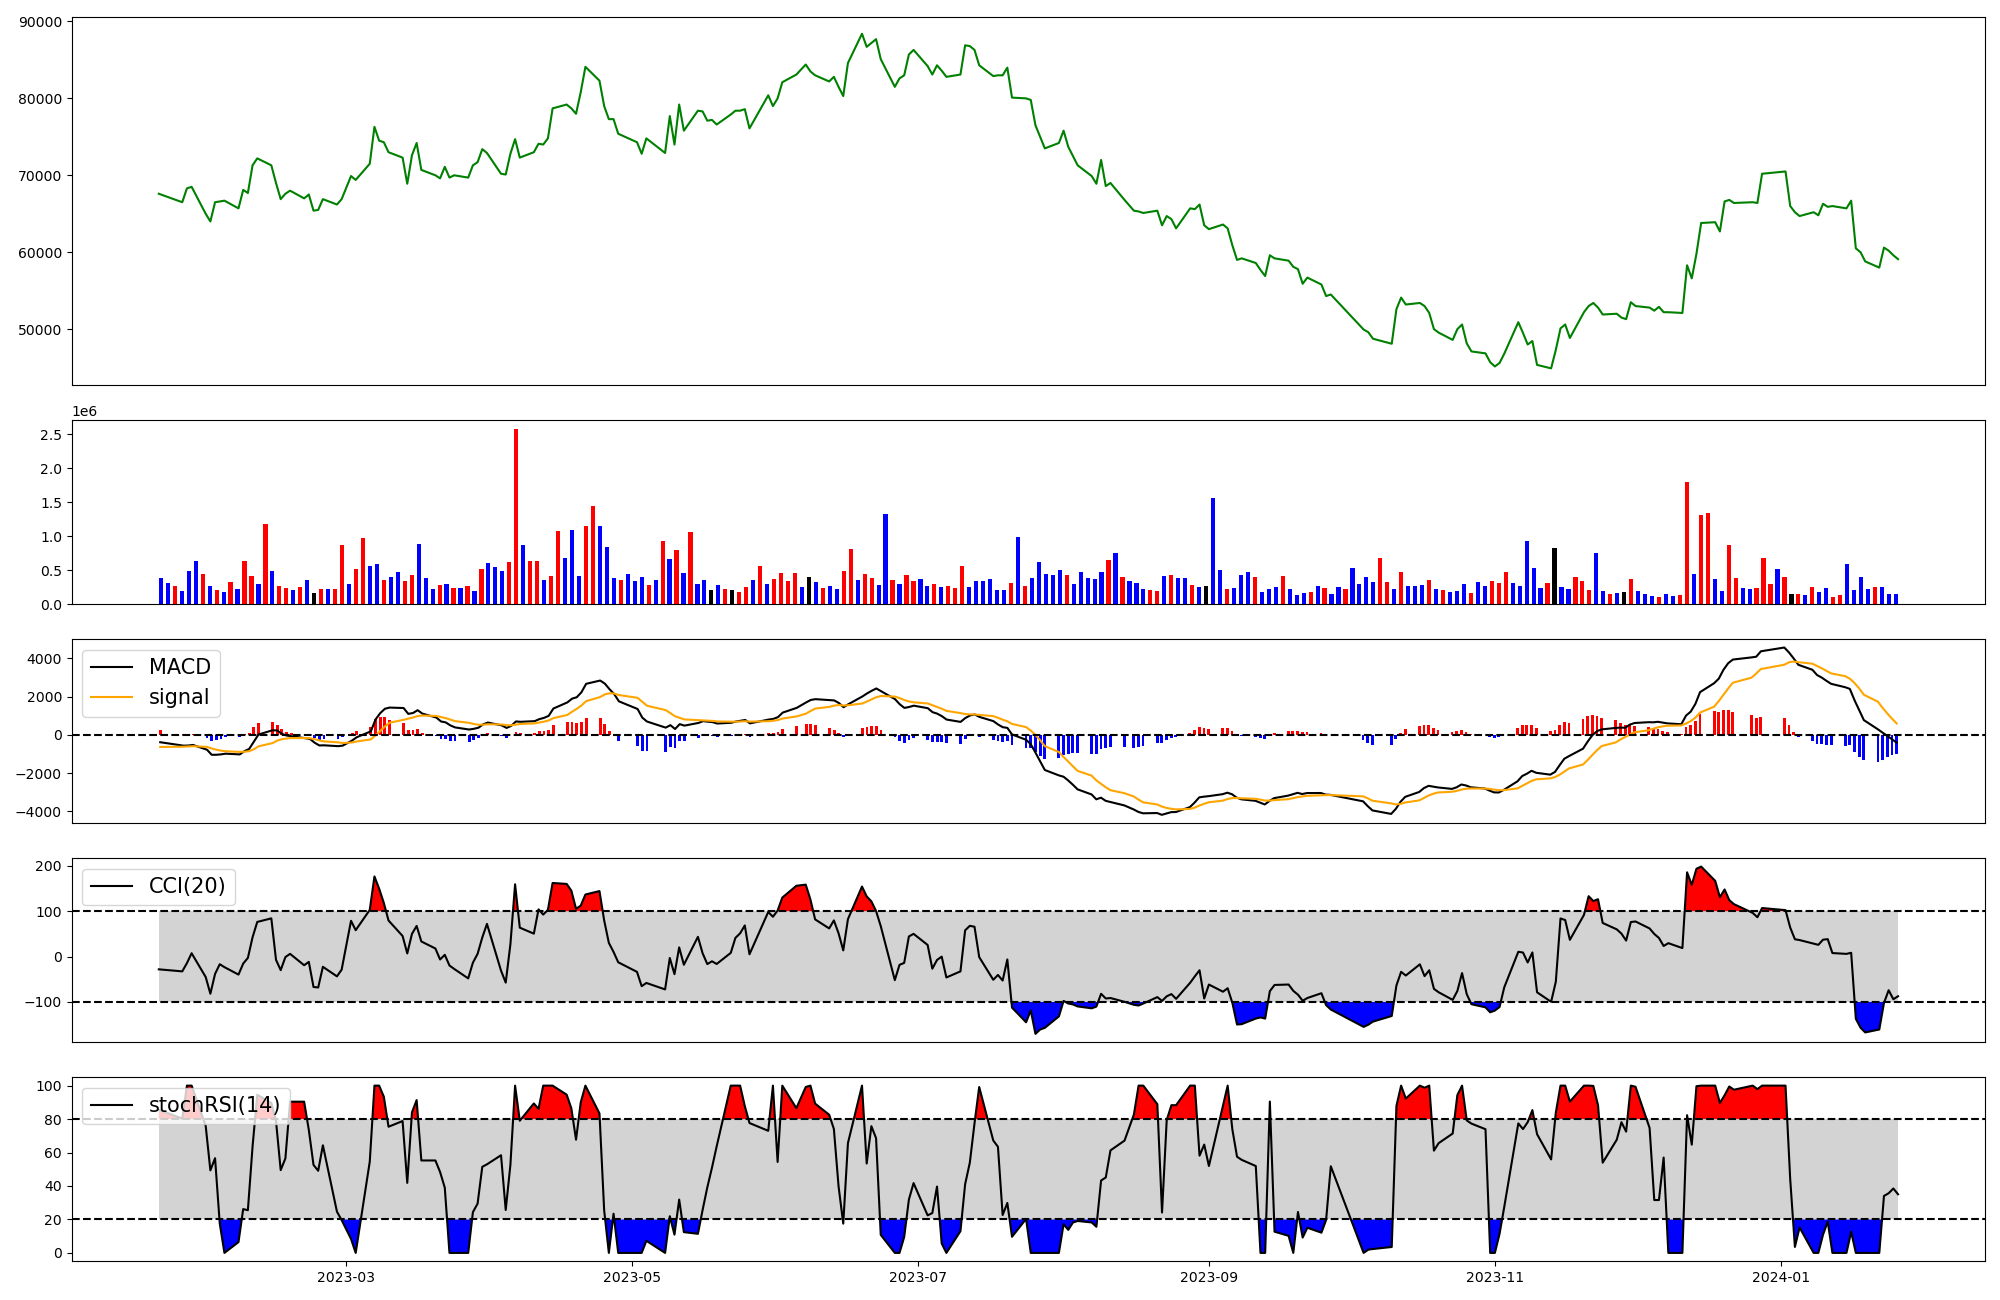The image size is (2000, 1300).
Task: Click the 2.5 volume axis tick
Action: [x=51, y=435]
